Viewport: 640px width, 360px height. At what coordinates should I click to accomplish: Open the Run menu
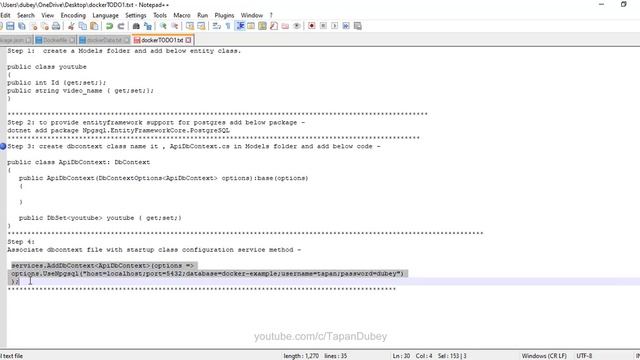click(x=202, y=15)
